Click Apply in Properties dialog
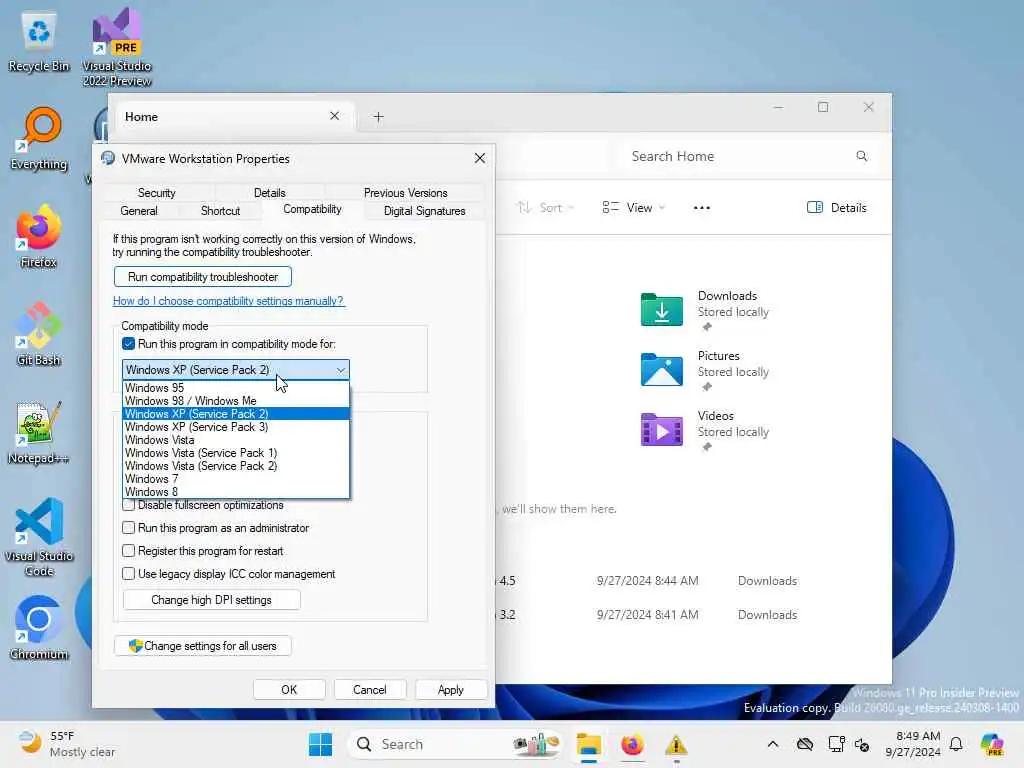Screen dimensions: 1024x768 451,690
